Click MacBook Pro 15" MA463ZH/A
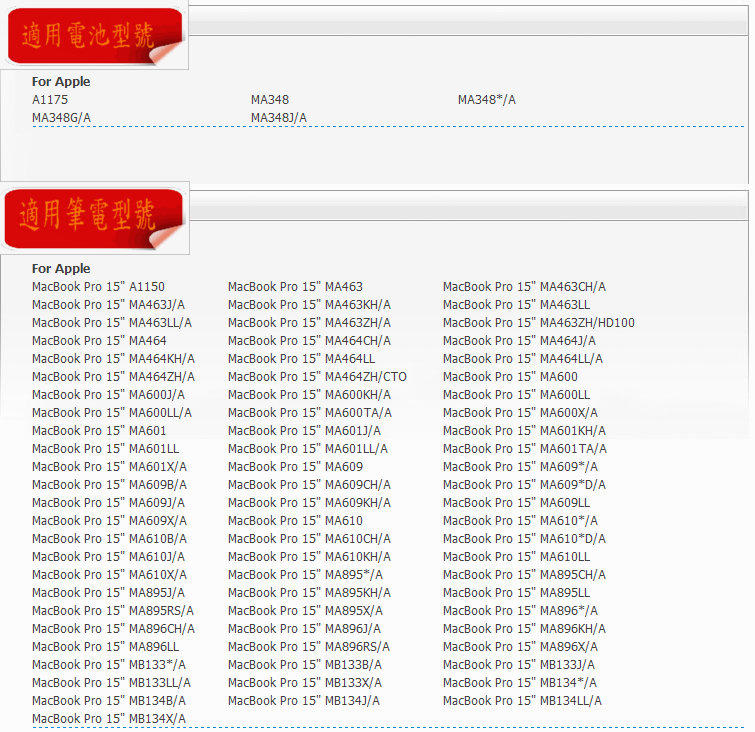755x732 pixels. [x=309, y=323]
